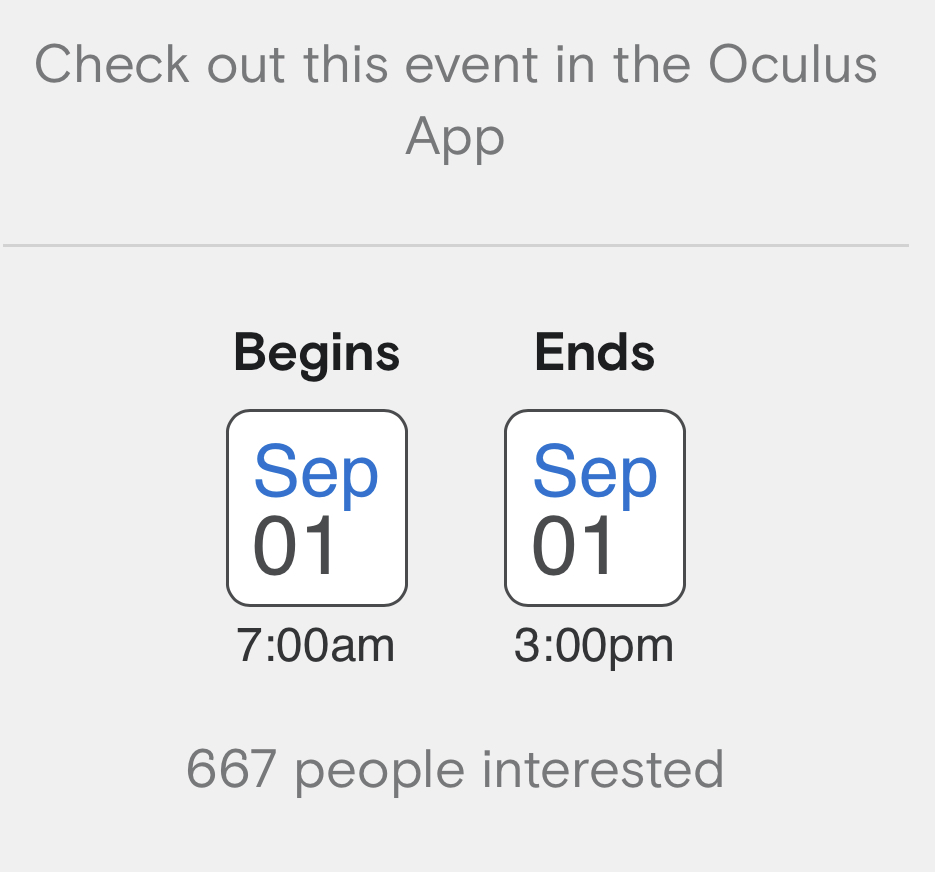The height and width of the screenshot is (872, 935).
Task: Click the word App in header's second line
Action: [x=455, y=137]
